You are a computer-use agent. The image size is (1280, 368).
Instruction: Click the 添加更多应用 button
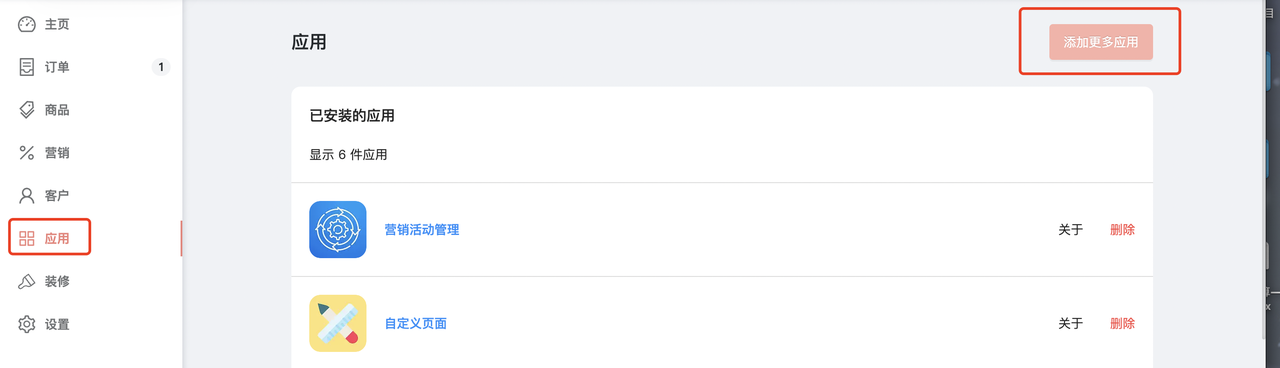point(1101,43)
